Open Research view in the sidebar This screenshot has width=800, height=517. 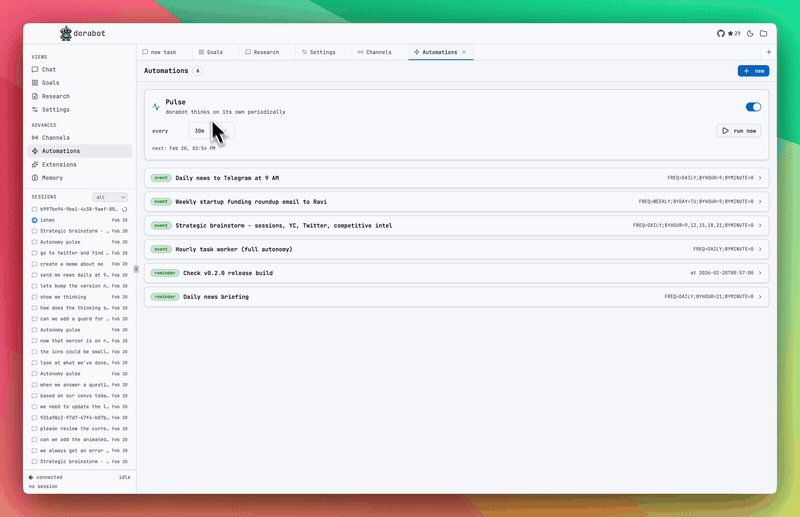(x=80, y=96)
